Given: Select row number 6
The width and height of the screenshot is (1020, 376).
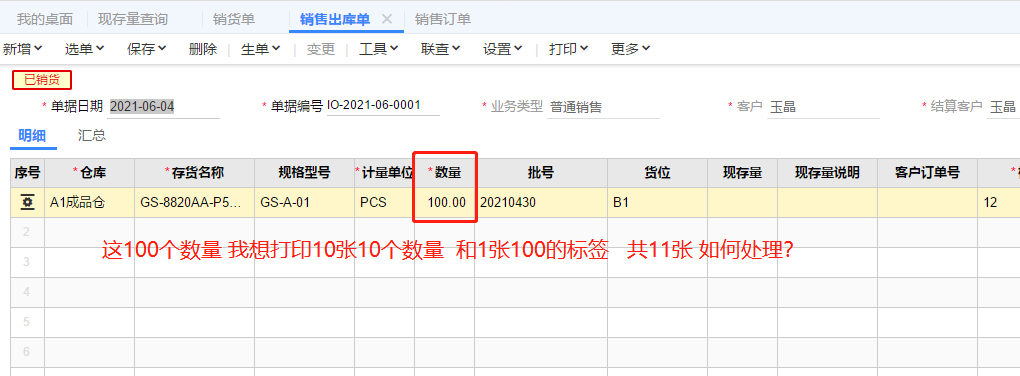Looking at the screenshot, I should pos(27,352).
